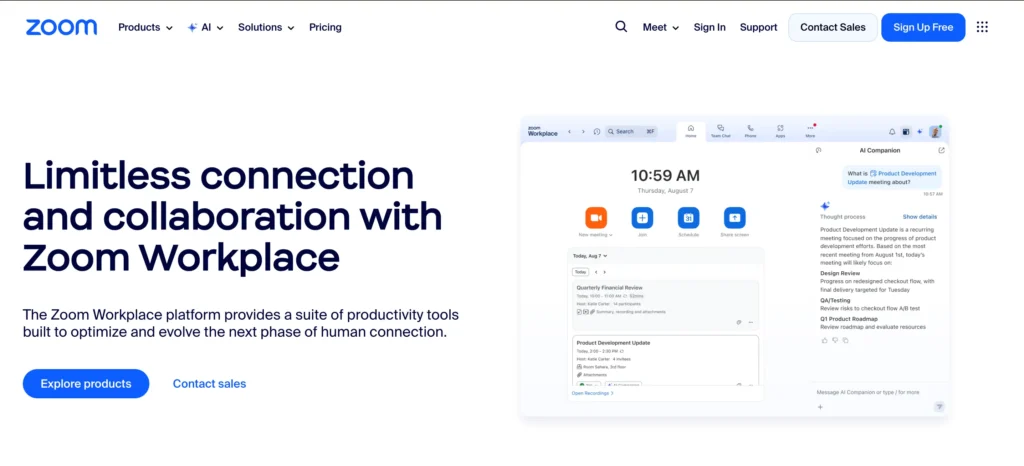Click the Design Review heading in AI response
The image size is (1024, 466).
pos(841,273)
